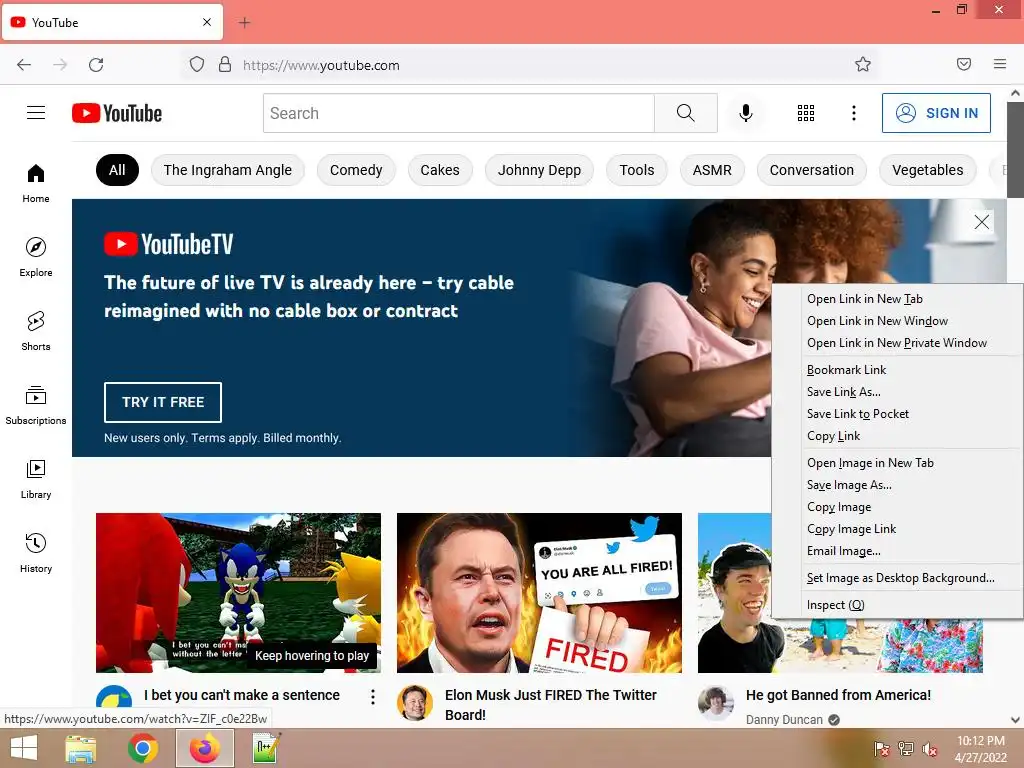Click the browser address bar URL
1024x768 pixels.
coord(321,65)
